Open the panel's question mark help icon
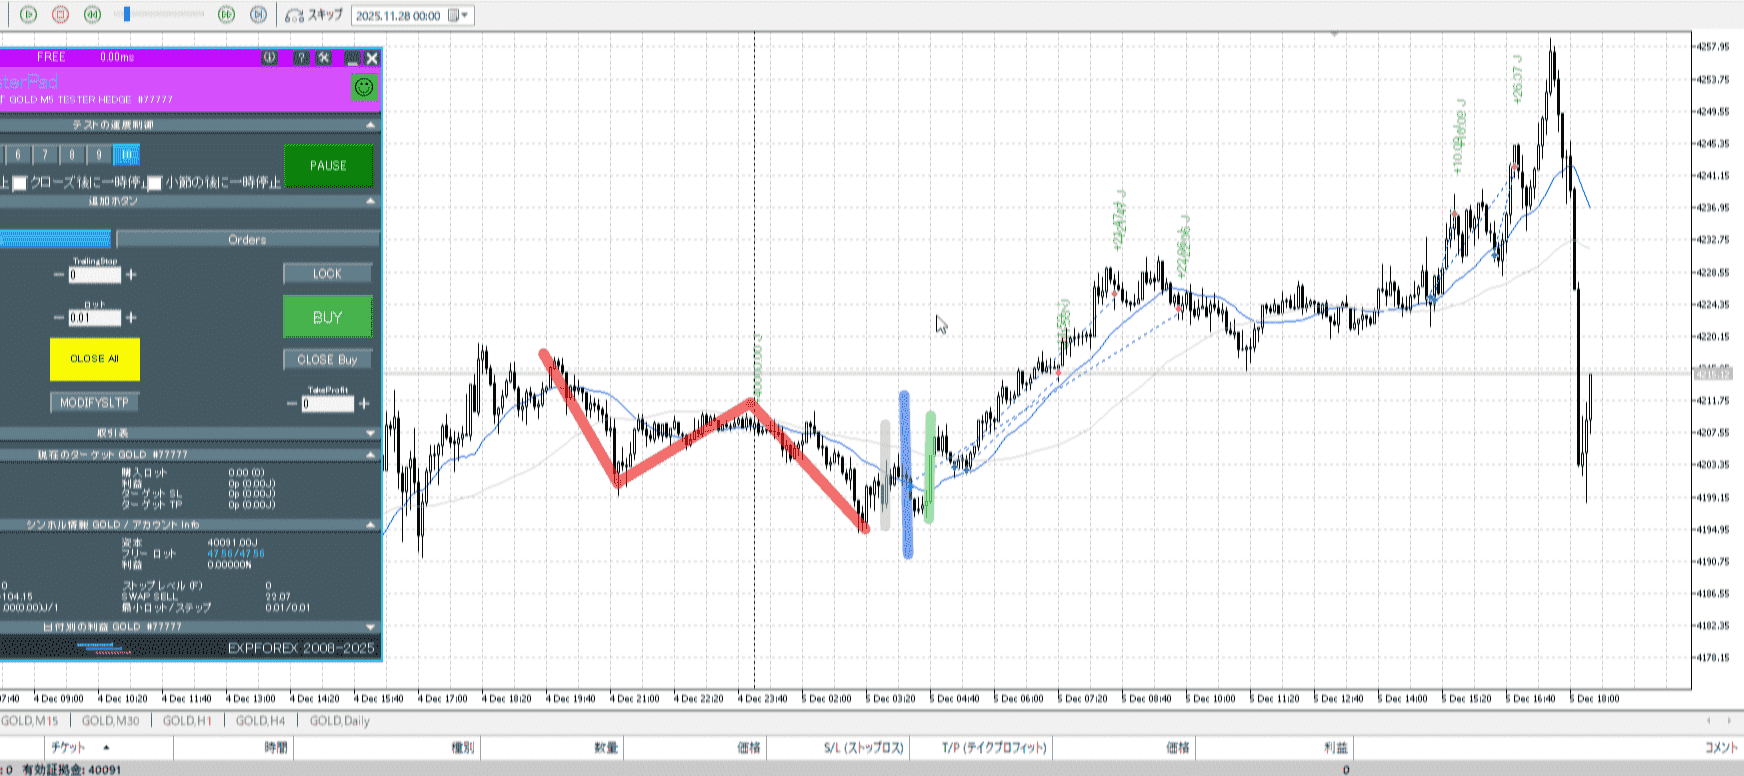Image resolution: width=1744 pixels, height=776 pixels. [x=301, y=58]
